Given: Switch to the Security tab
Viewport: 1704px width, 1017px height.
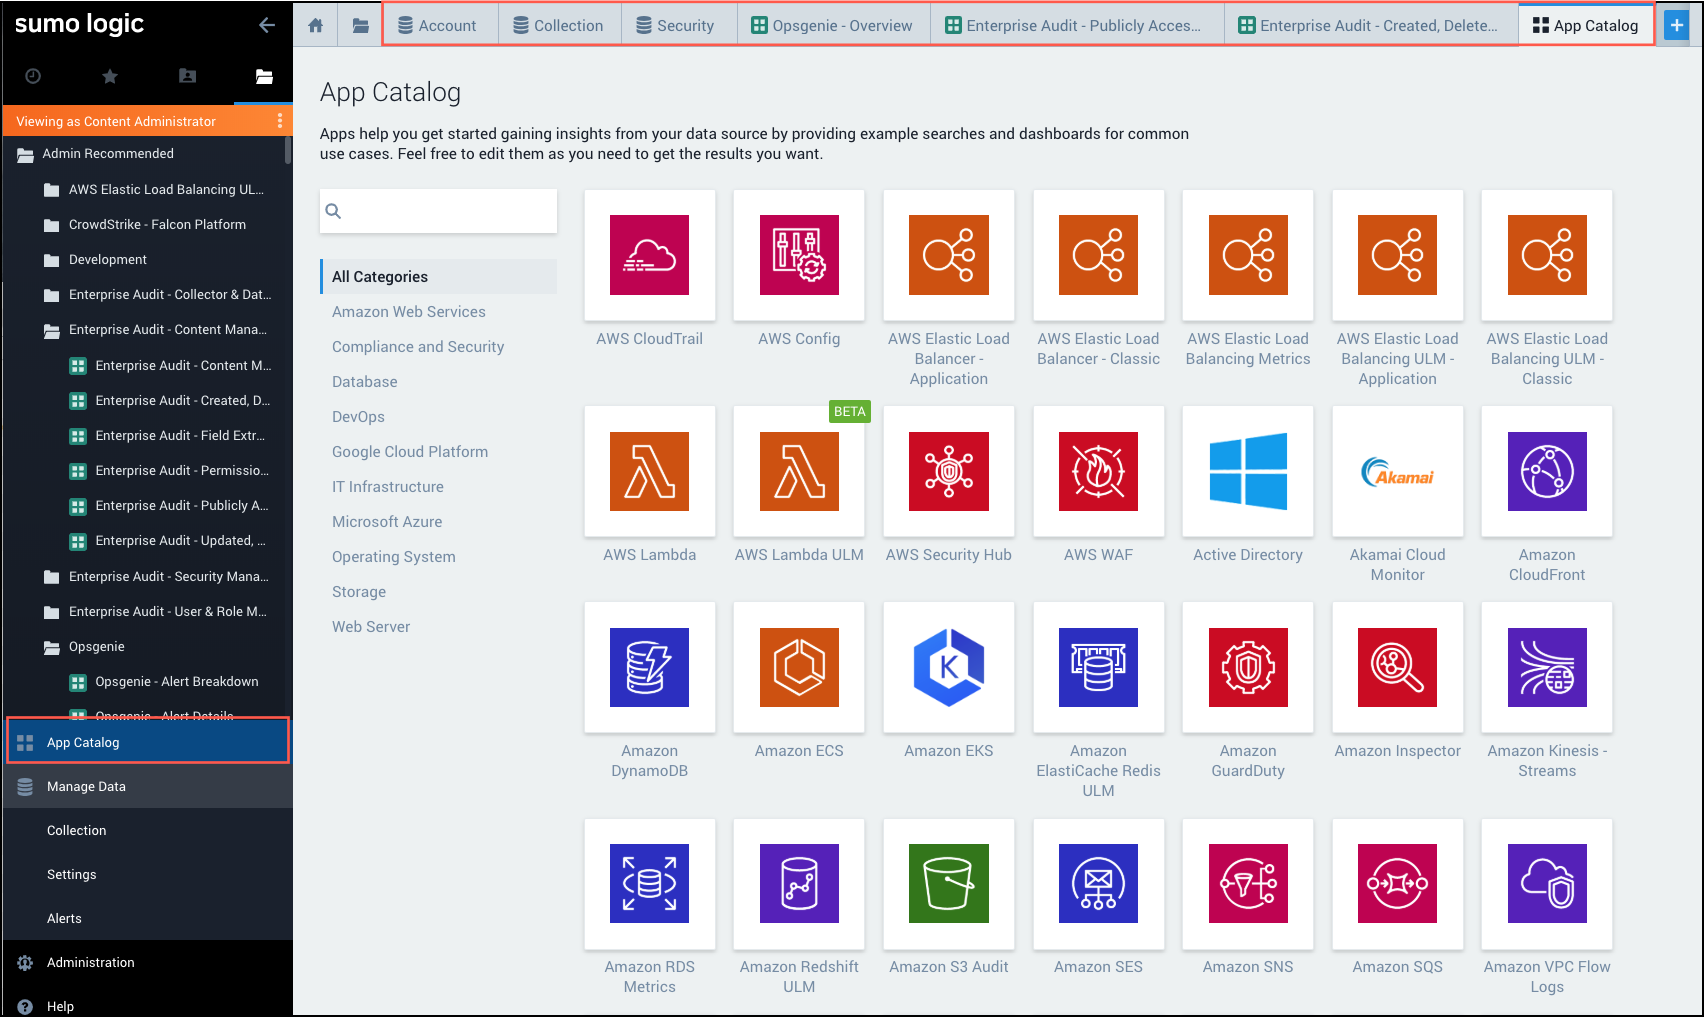Looking at the screenshot, I should tap(675, 26).
